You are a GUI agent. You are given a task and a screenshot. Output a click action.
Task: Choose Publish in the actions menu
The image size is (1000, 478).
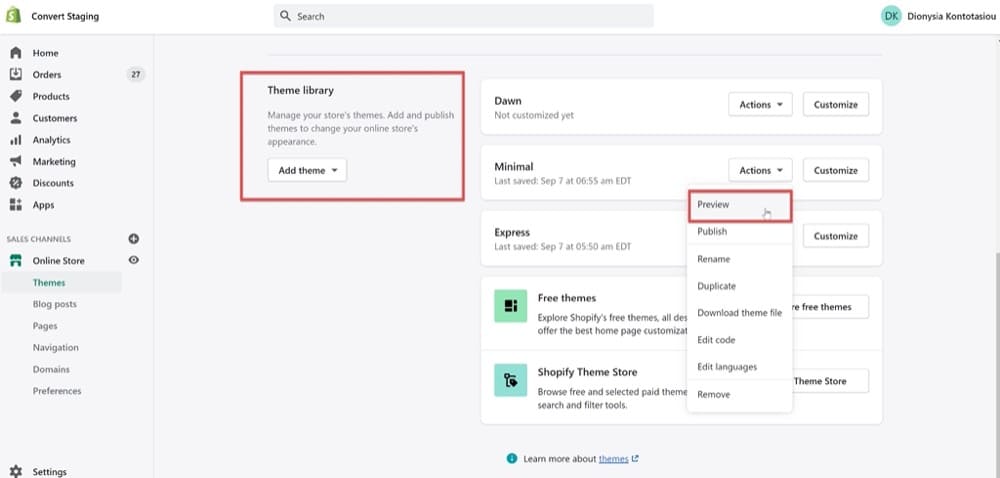click(x=712, y=232)
